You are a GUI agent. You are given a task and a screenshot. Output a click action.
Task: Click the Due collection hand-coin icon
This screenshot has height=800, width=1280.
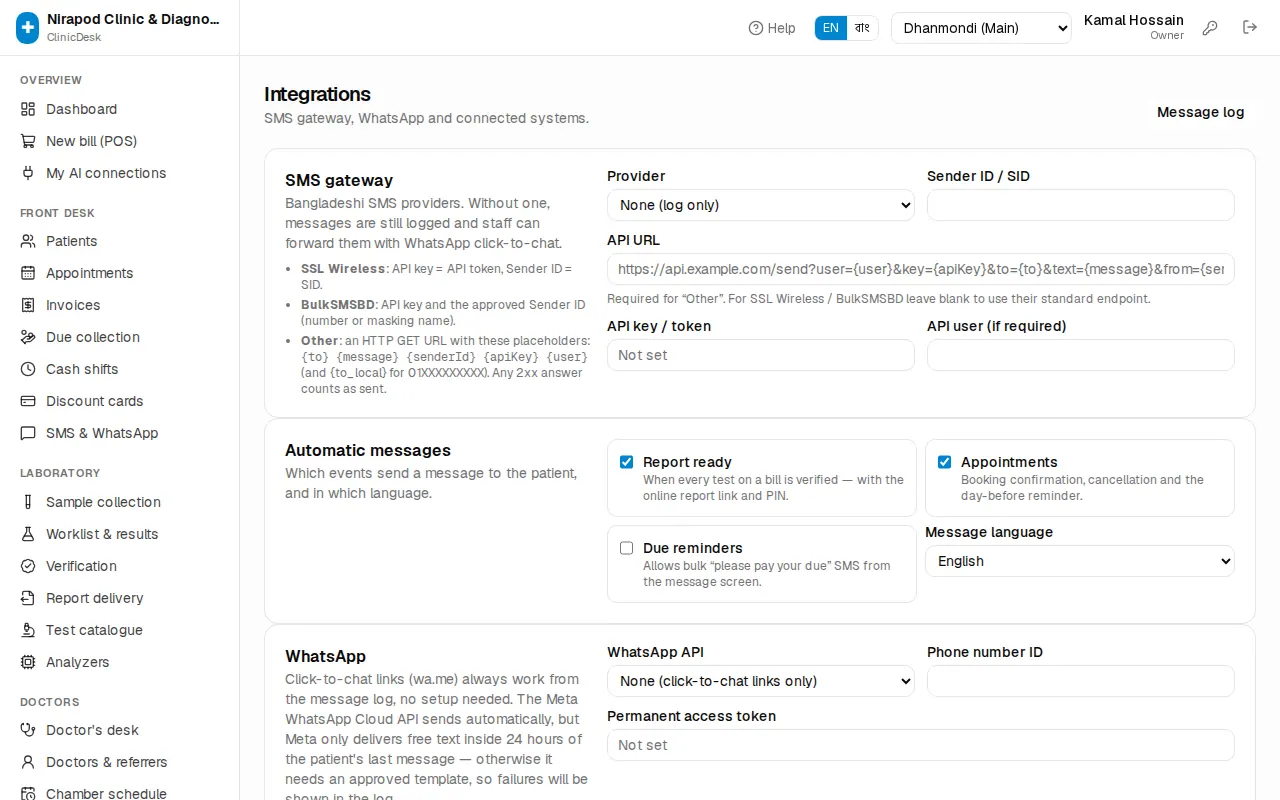point(28,337)
